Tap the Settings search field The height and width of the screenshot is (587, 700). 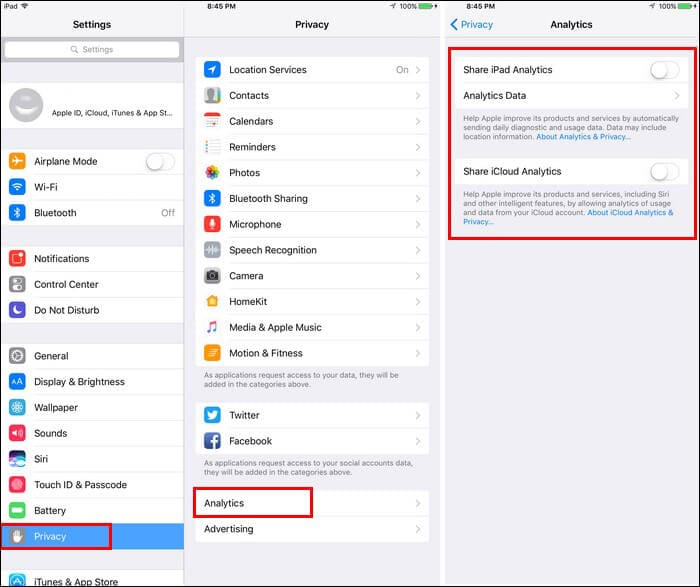[92, 49]
